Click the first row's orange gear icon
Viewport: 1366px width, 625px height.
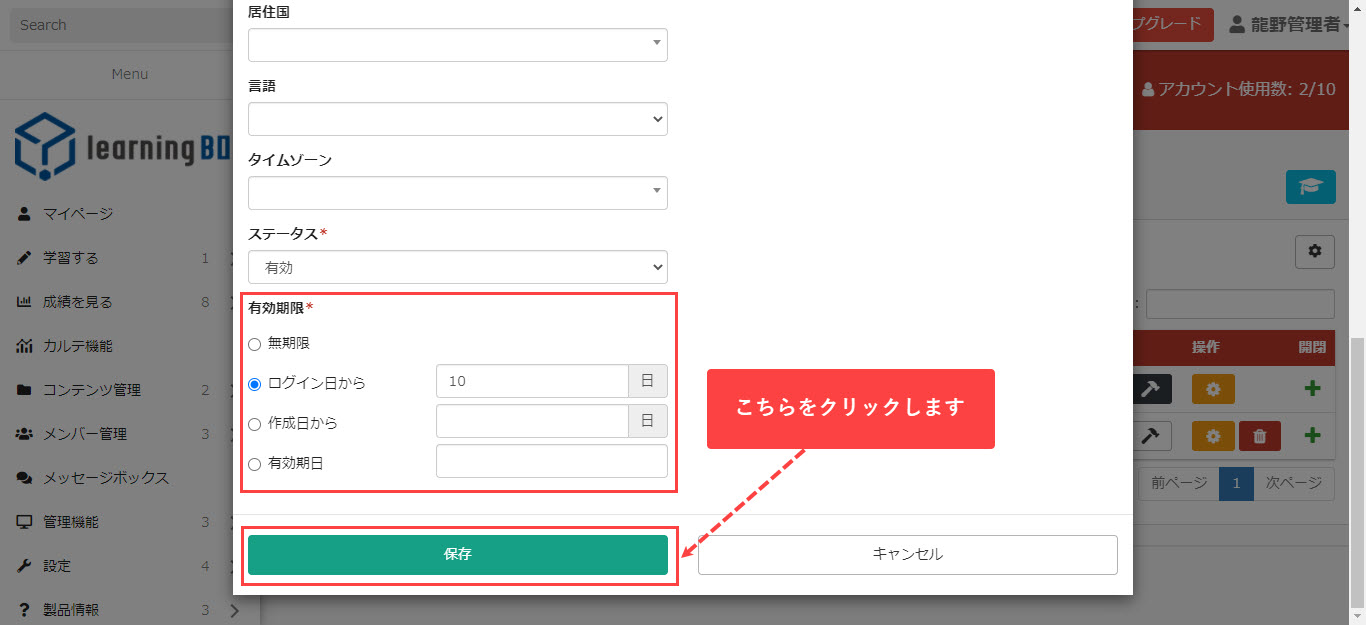pos(1213,389)
